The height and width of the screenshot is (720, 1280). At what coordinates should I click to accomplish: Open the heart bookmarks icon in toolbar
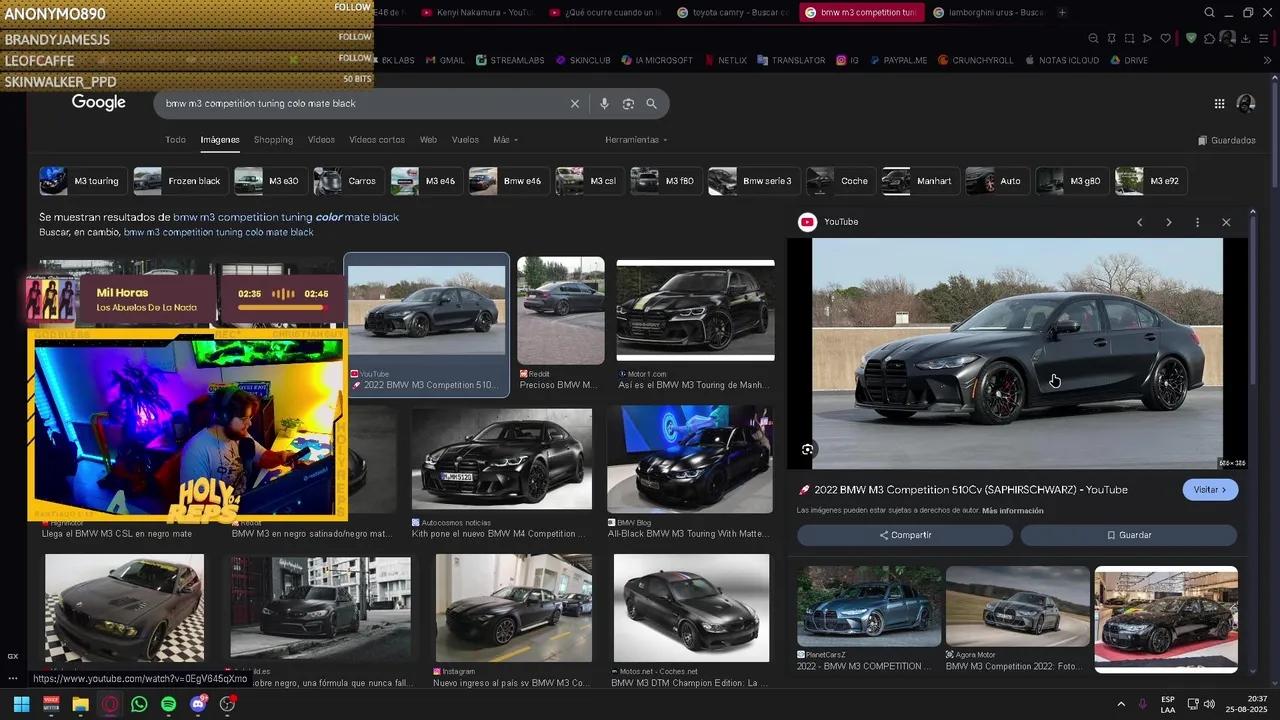1165,38
